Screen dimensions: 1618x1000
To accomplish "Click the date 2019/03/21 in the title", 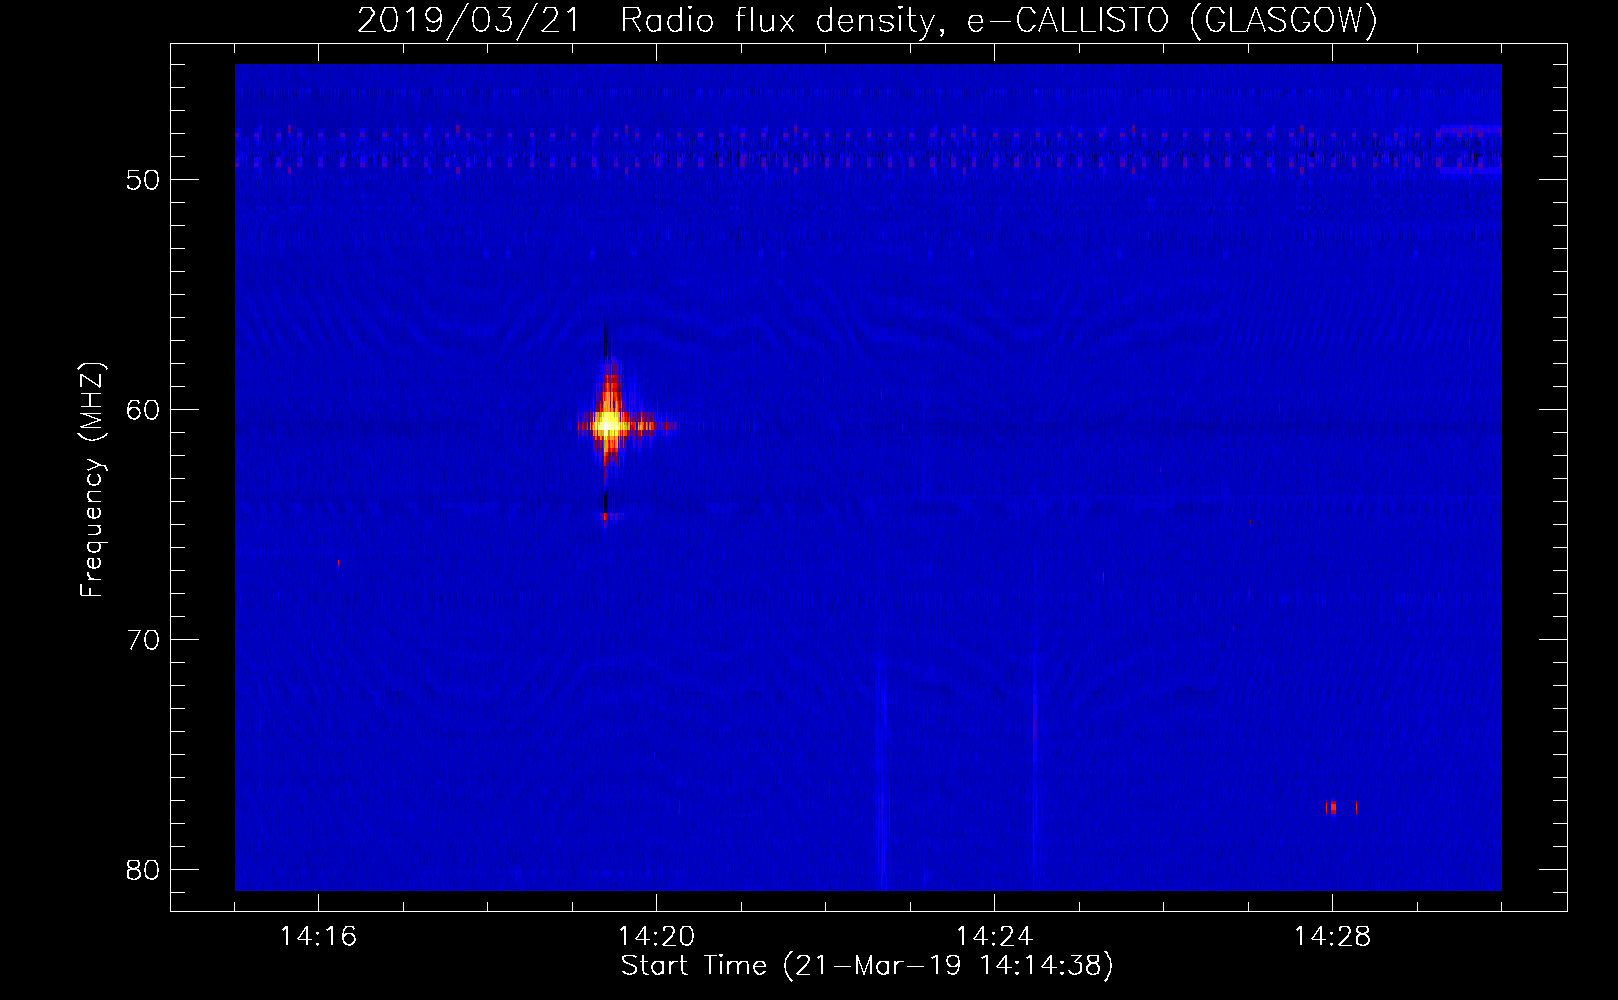I will (468, 19).
